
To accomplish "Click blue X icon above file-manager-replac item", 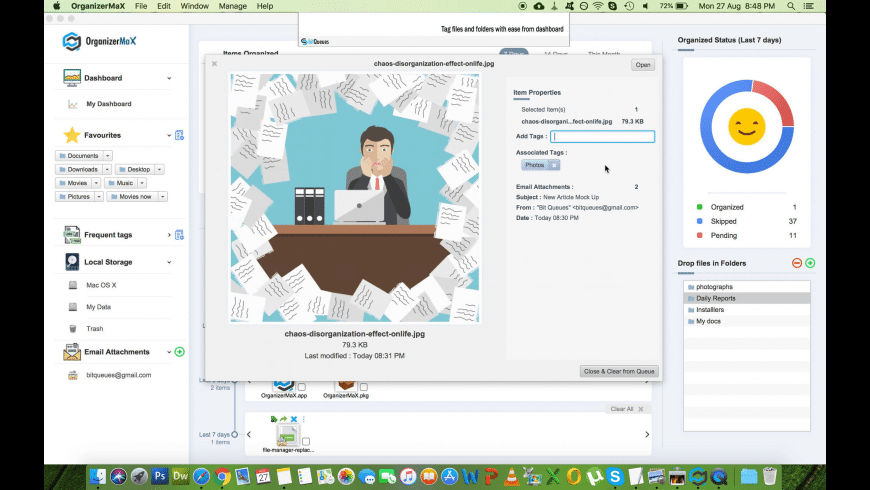I will click(294, 419).
